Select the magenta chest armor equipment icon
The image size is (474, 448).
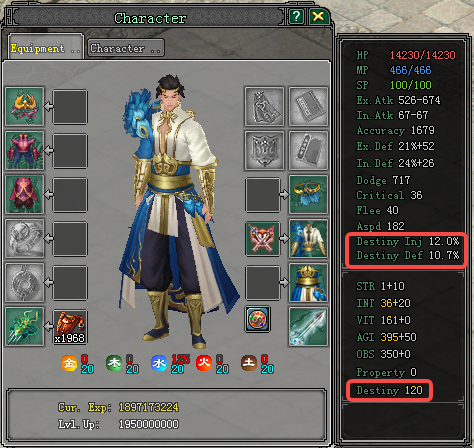coord(25,150)
